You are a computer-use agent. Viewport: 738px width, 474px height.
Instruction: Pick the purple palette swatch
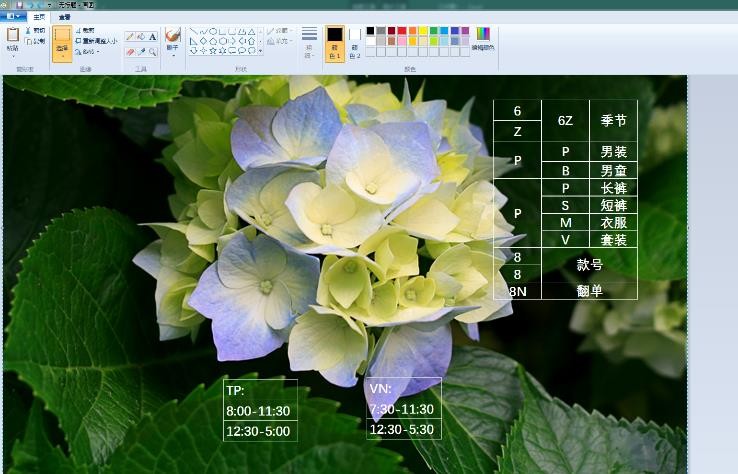point(465,31)
